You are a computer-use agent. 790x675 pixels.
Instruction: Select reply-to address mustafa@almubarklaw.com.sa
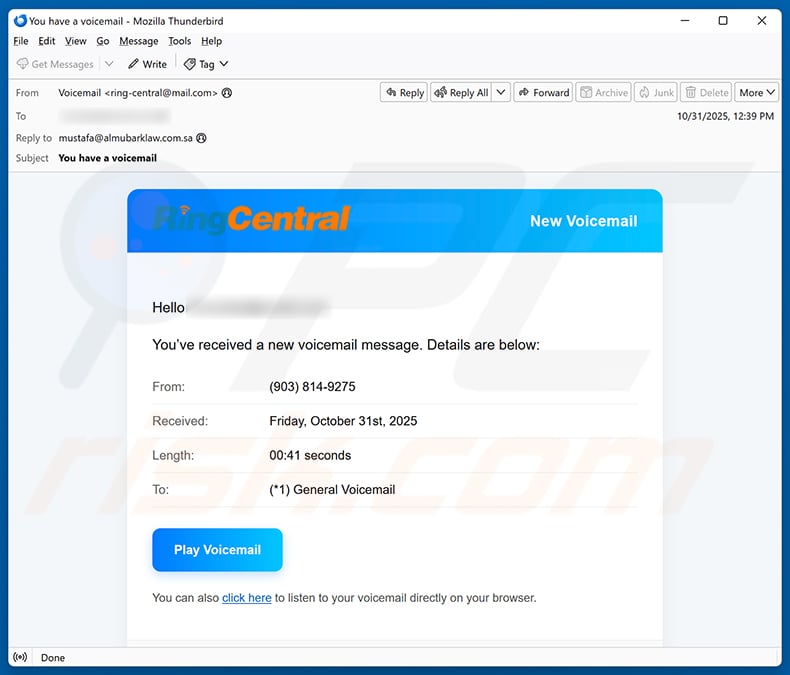[125, 138]
